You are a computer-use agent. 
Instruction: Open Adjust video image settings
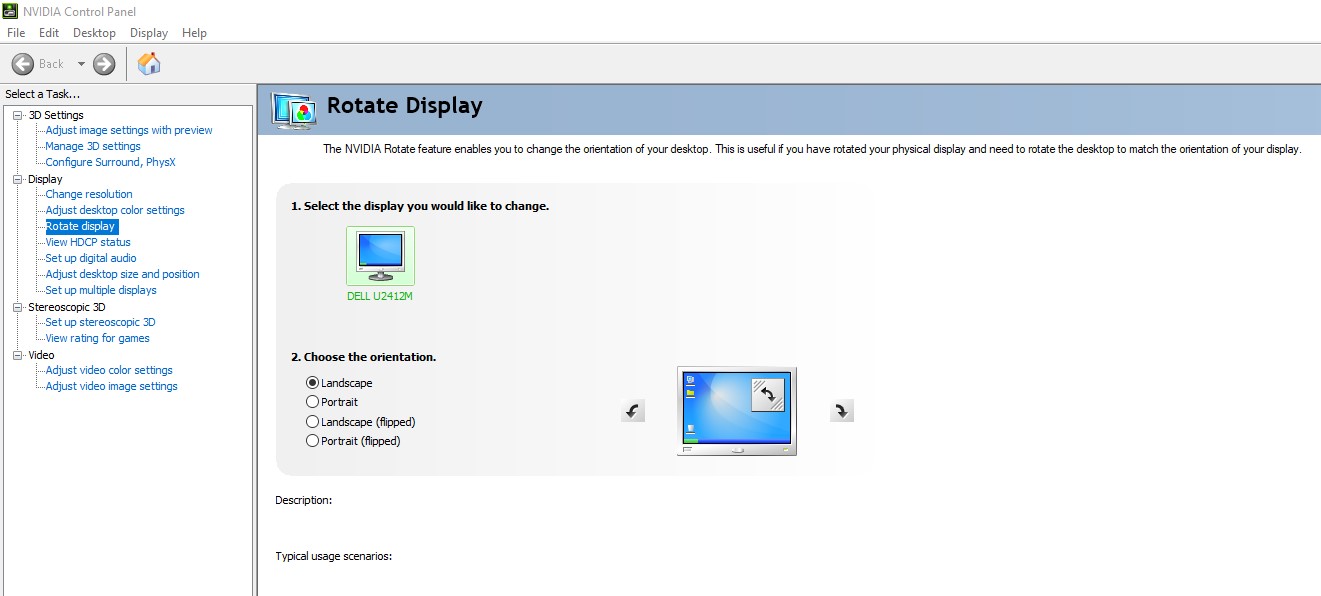(x=111, y=386)
